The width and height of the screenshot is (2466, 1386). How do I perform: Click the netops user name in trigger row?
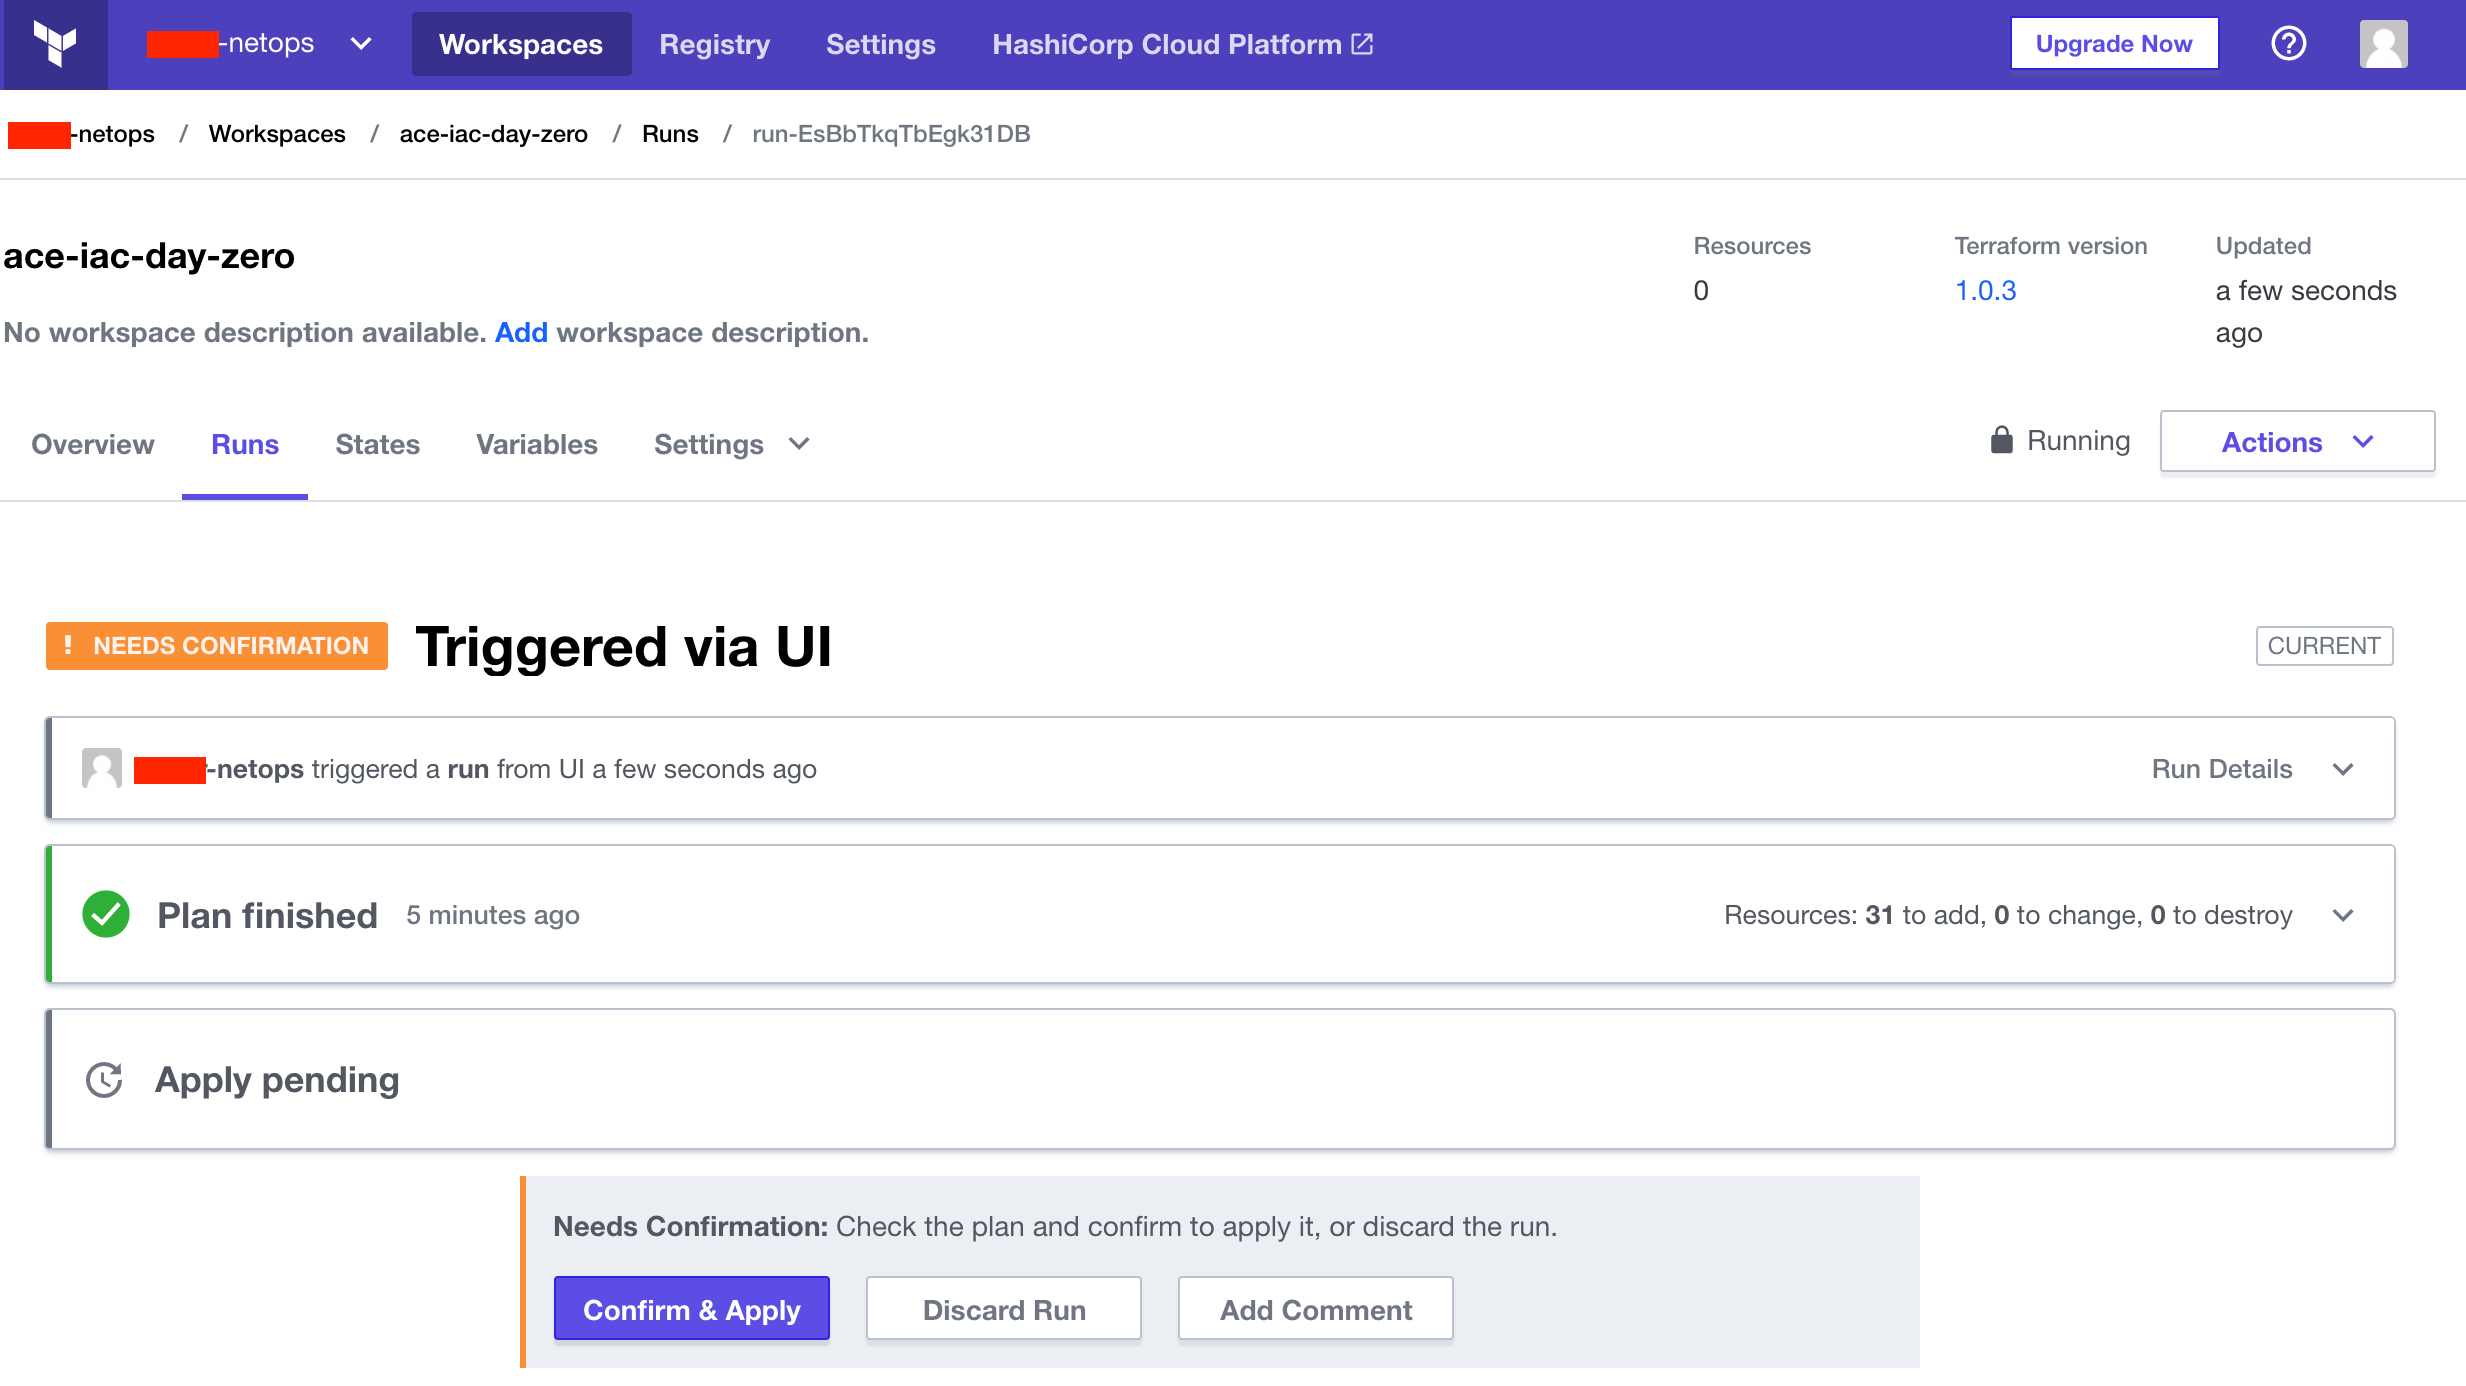pos(218,769)
